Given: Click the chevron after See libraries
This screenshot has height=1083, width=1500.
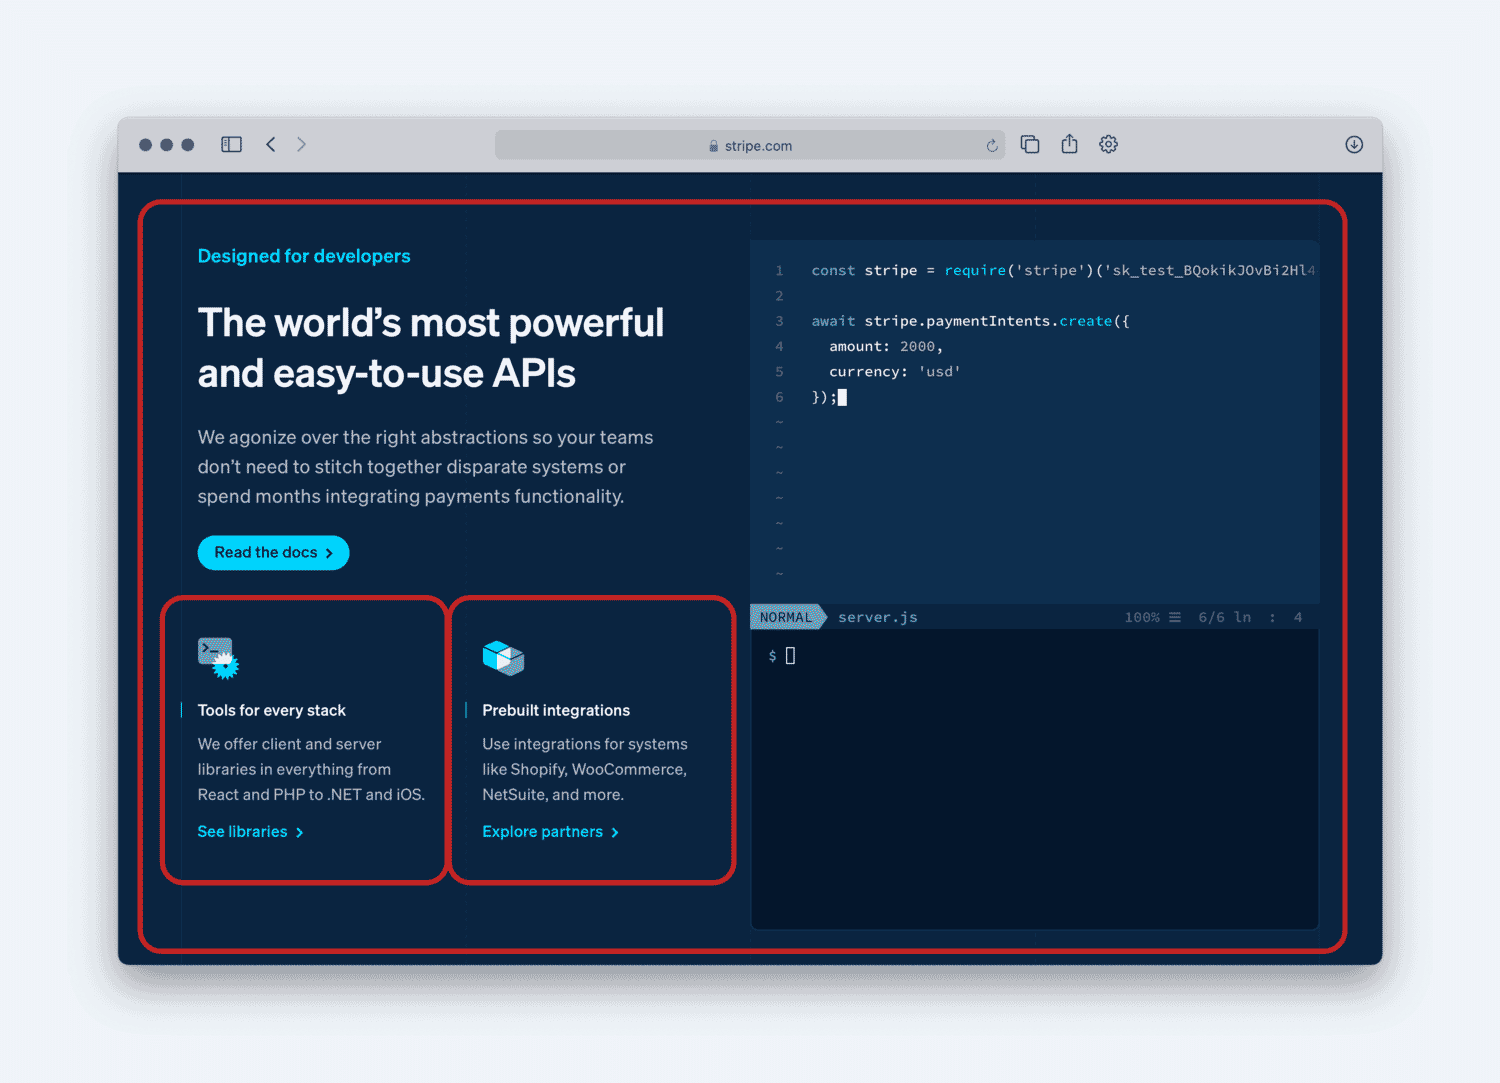Looking at the screenshot, I should point(299,833).
